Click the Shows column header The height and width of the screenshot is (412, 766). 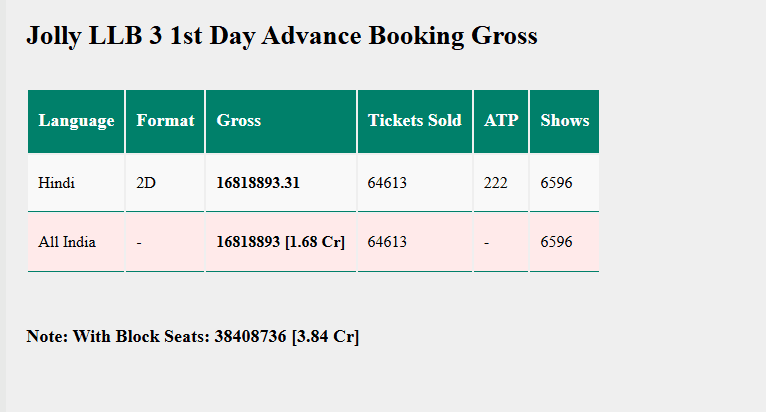[x=564, y=120]
